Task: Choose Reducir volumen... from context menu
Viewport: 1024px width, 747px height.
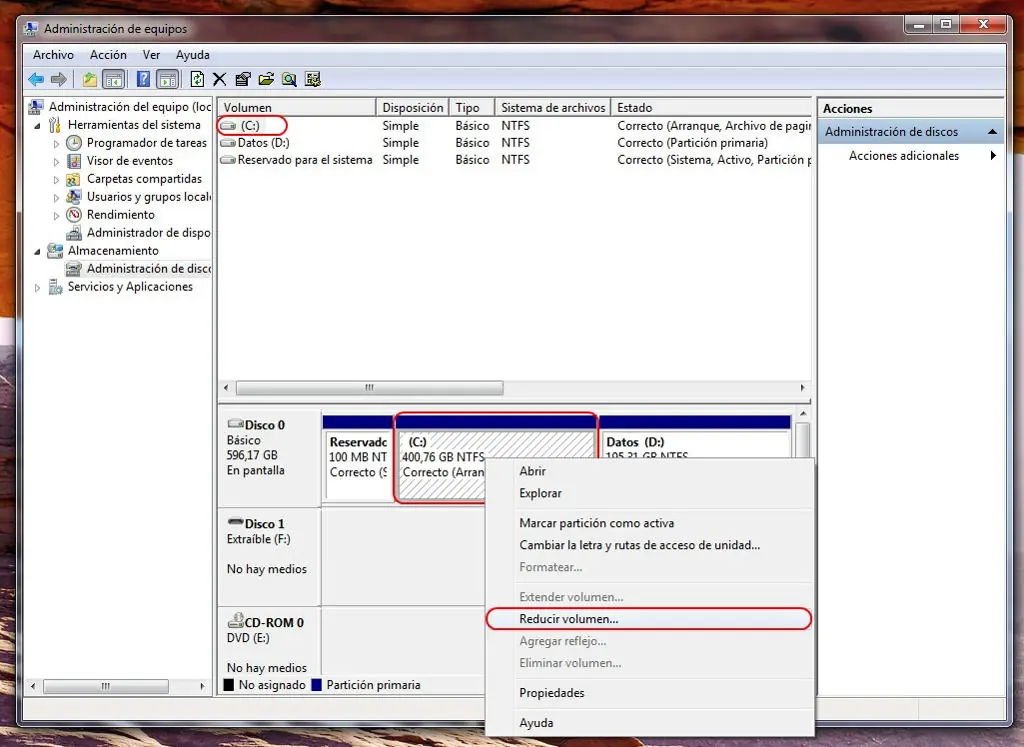Action: (x=568, y=619)
